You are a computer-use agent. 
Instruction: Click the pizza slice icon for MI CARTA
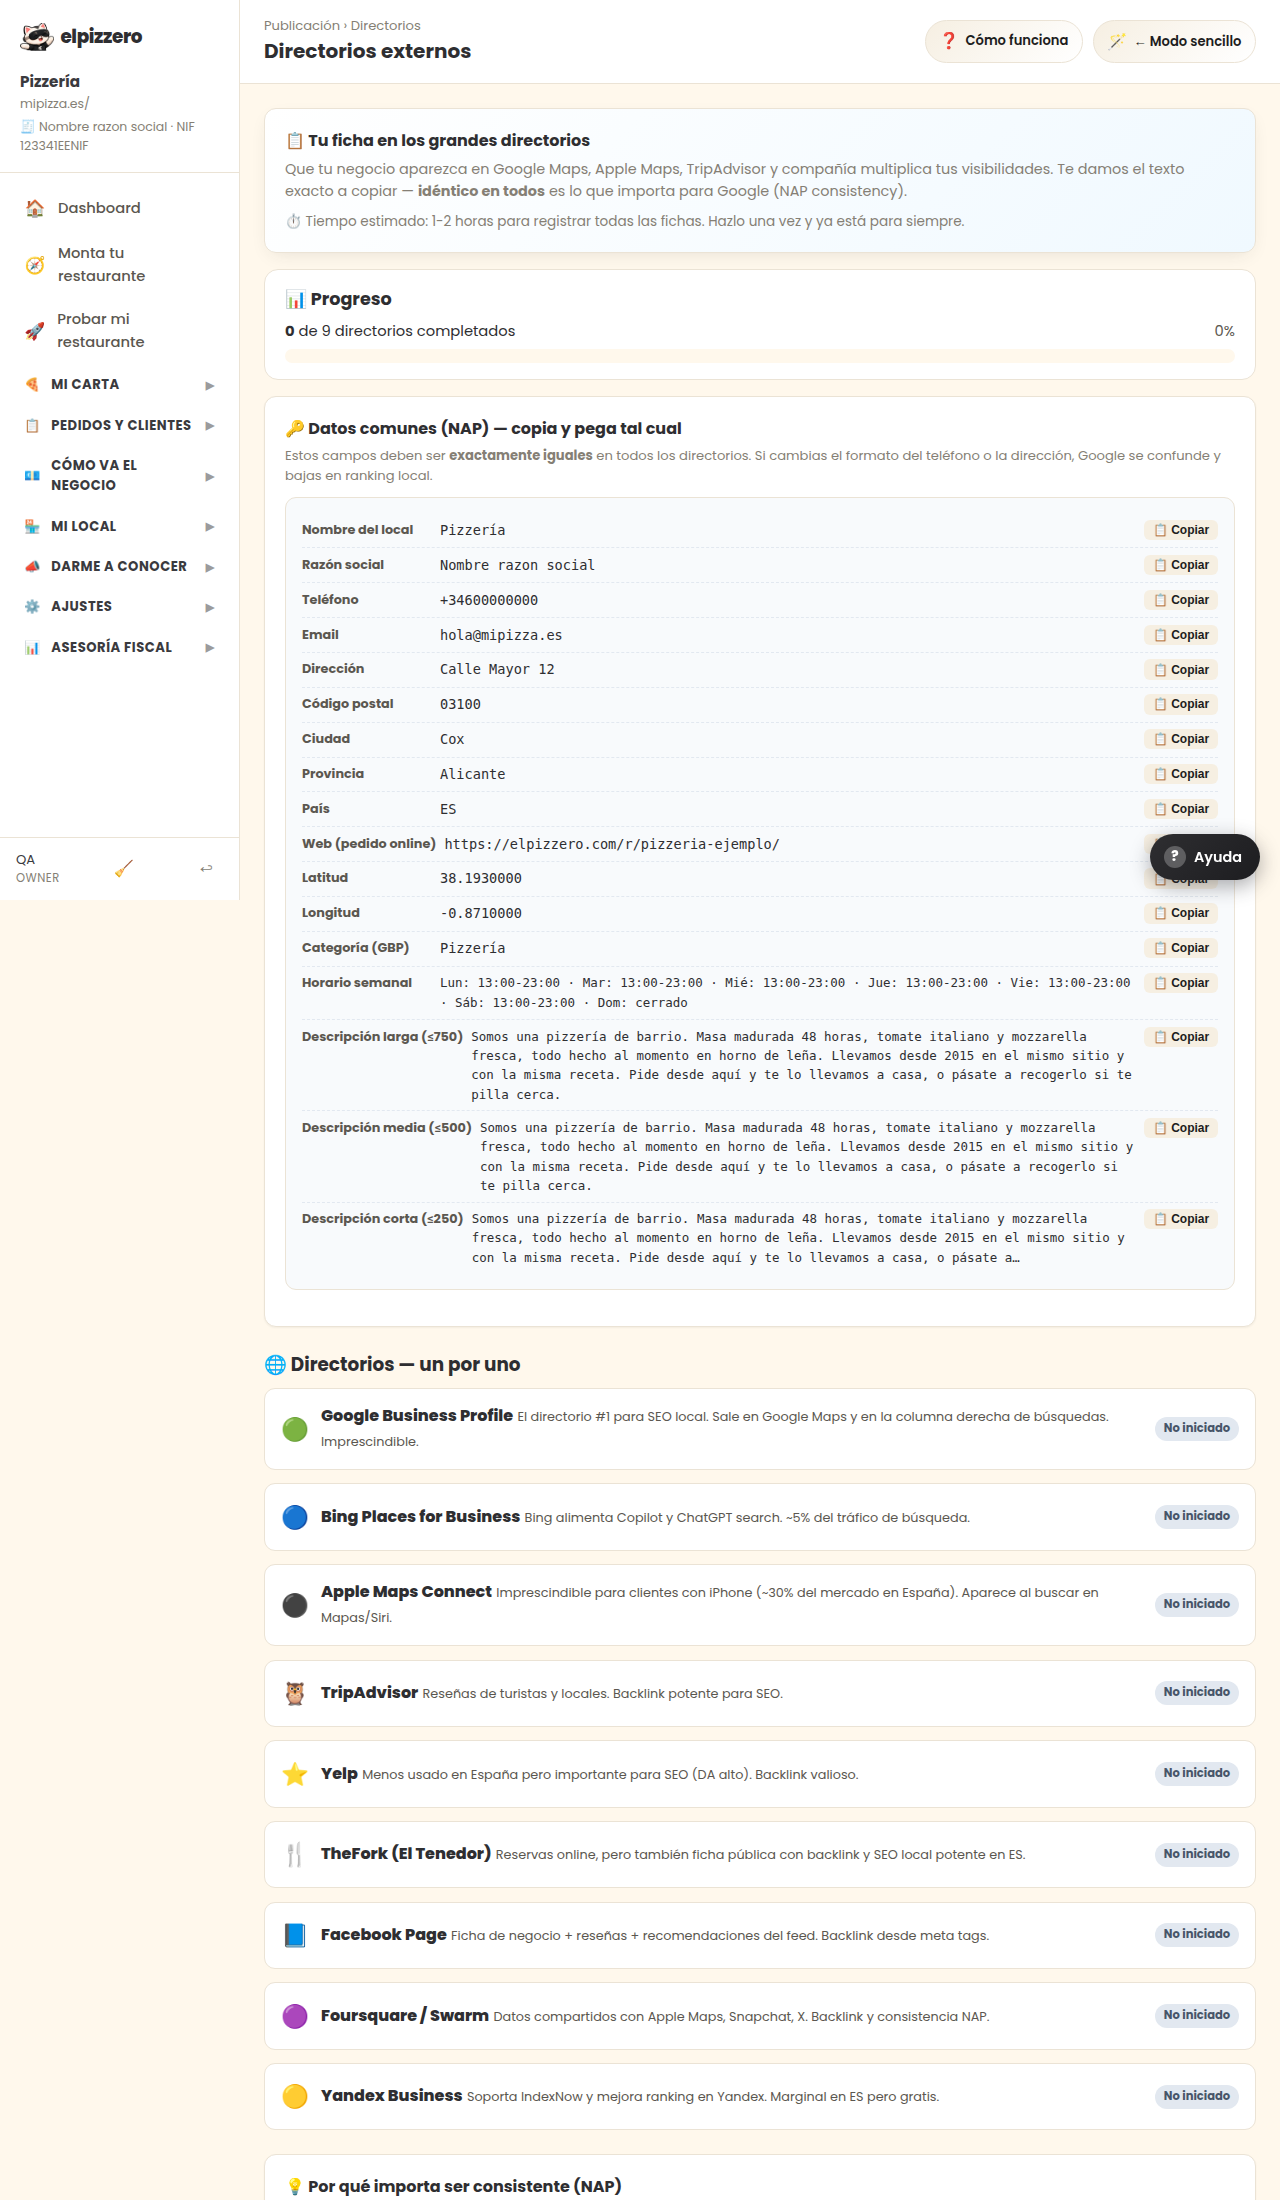point(32,385)
